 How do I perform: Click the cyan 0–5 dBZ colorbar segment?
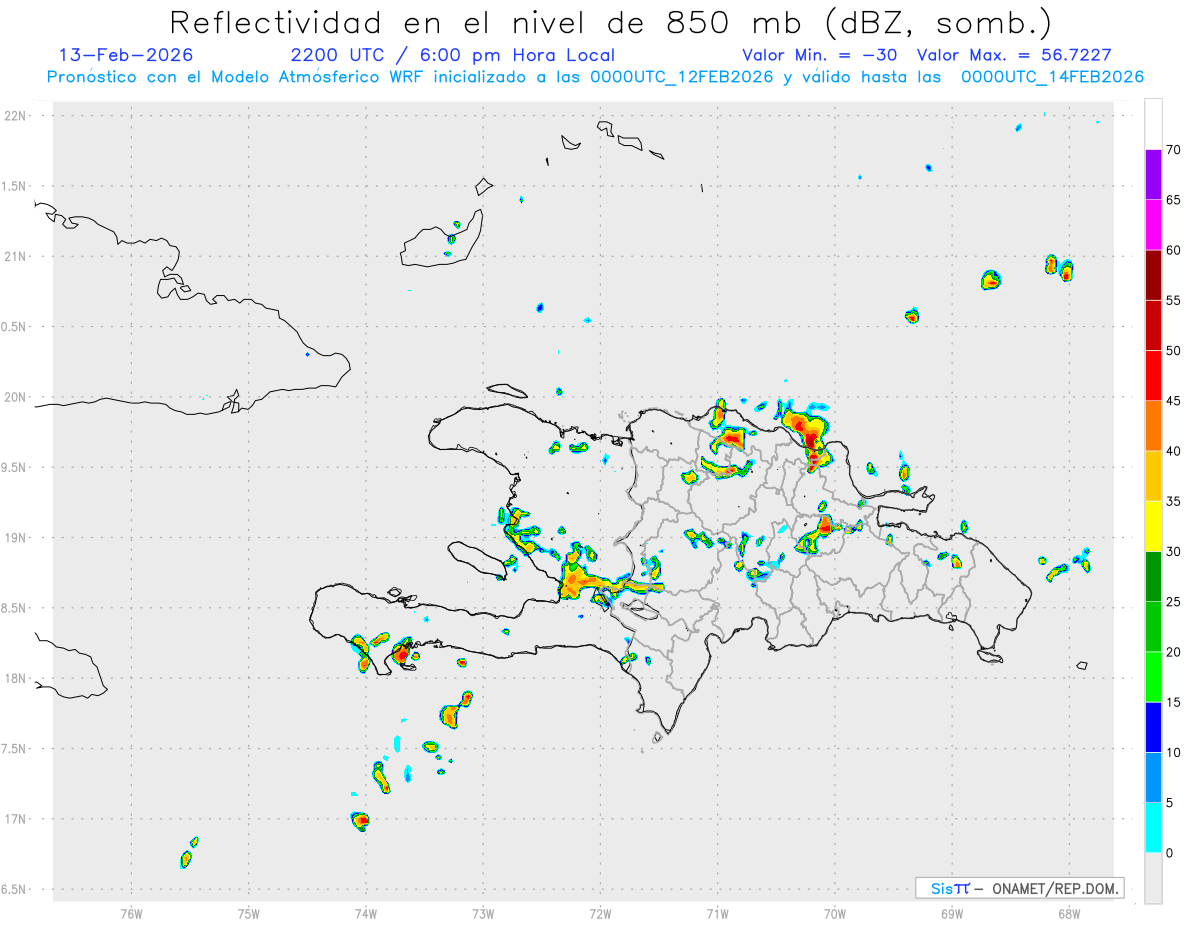(x=1153, y=828)
